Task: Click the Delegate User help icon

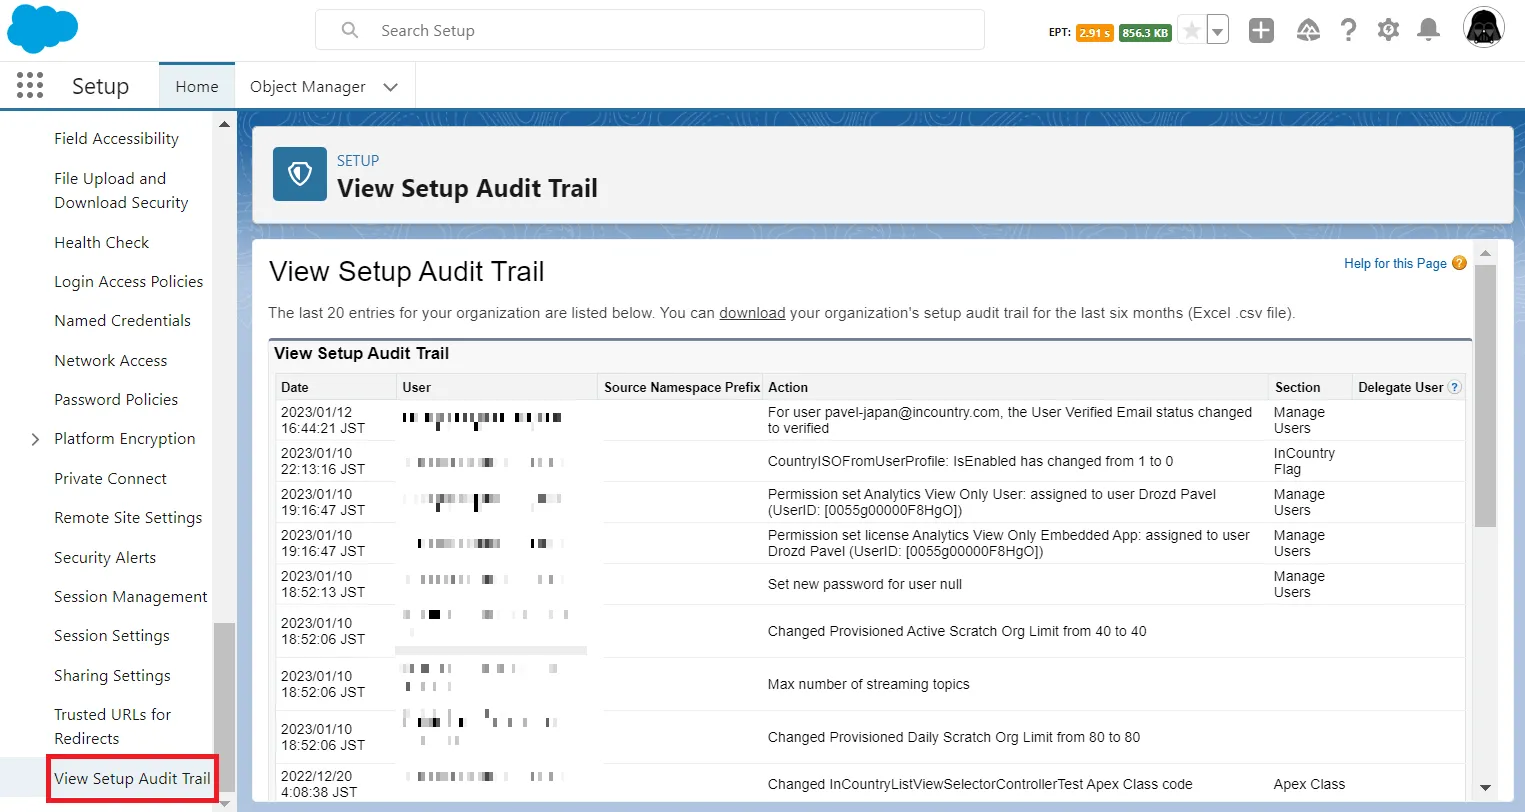Action: click(1455, 388)
